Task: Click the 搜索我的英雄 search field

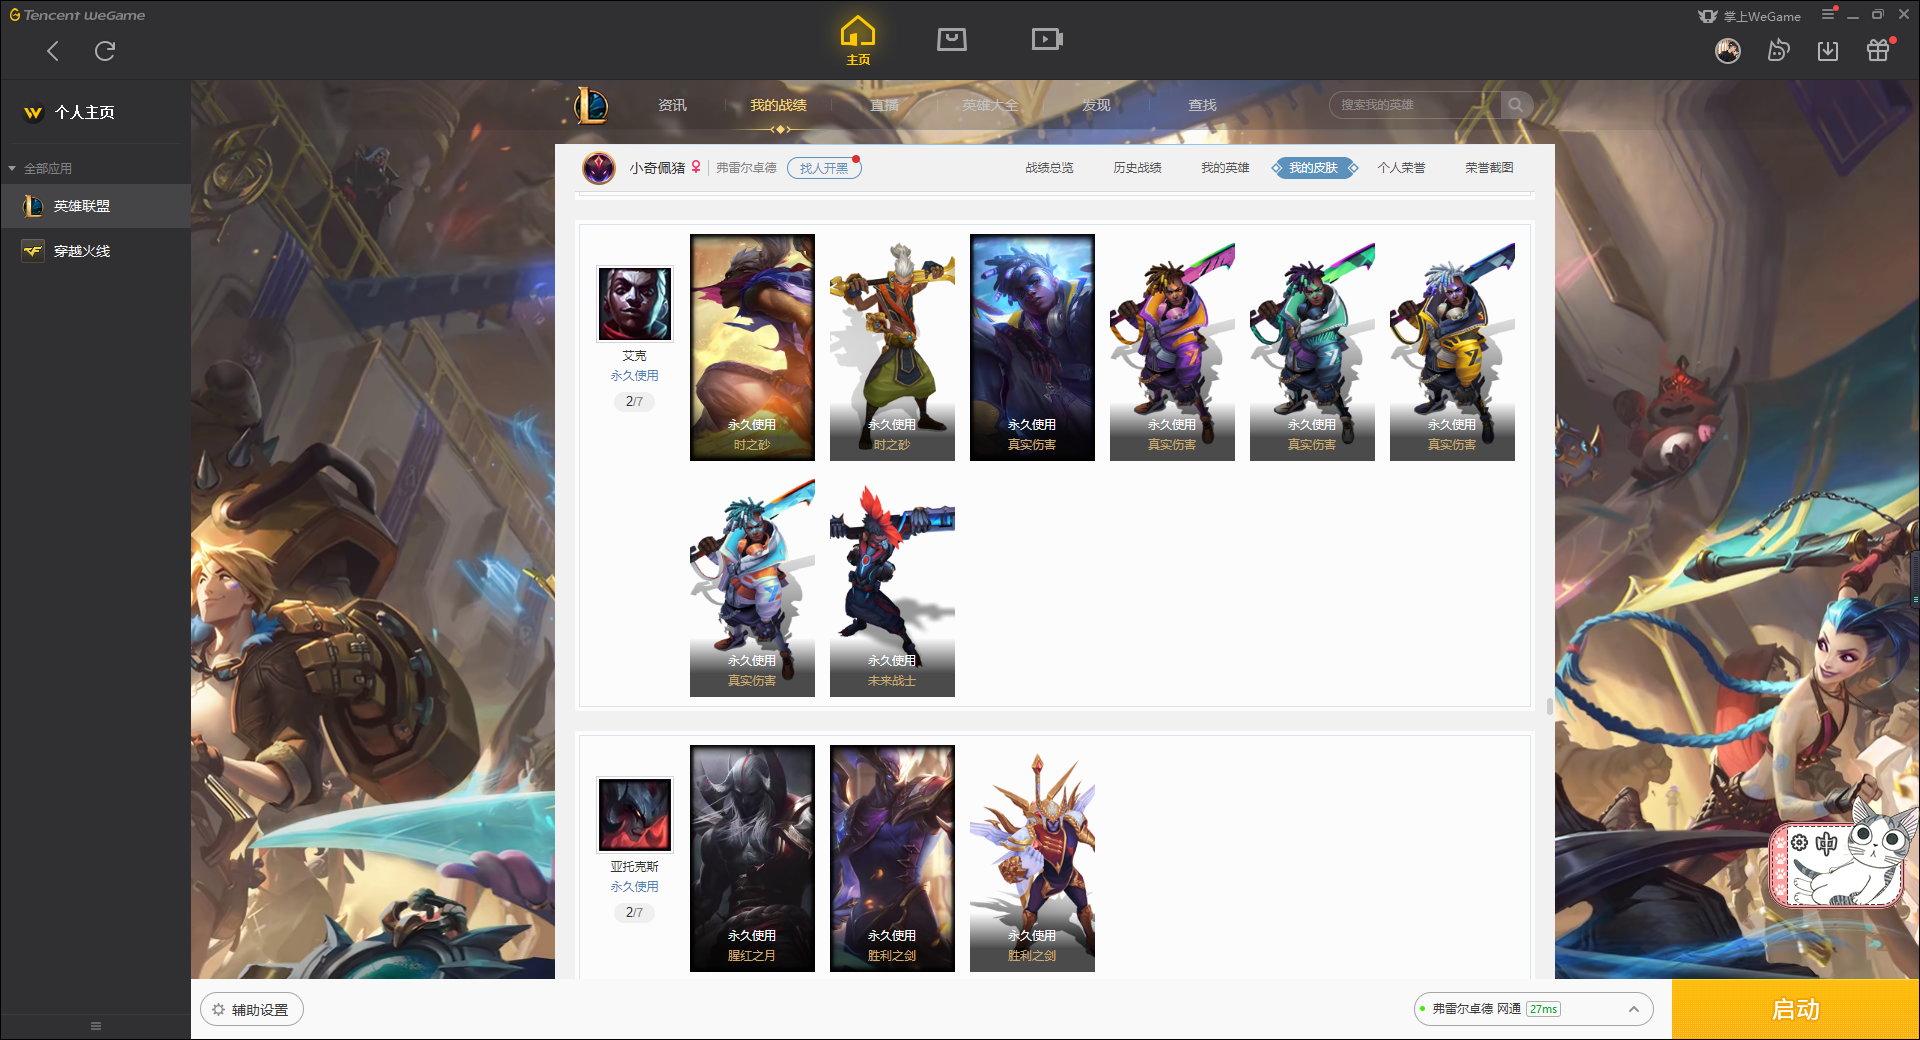Action: [1415, 105]
